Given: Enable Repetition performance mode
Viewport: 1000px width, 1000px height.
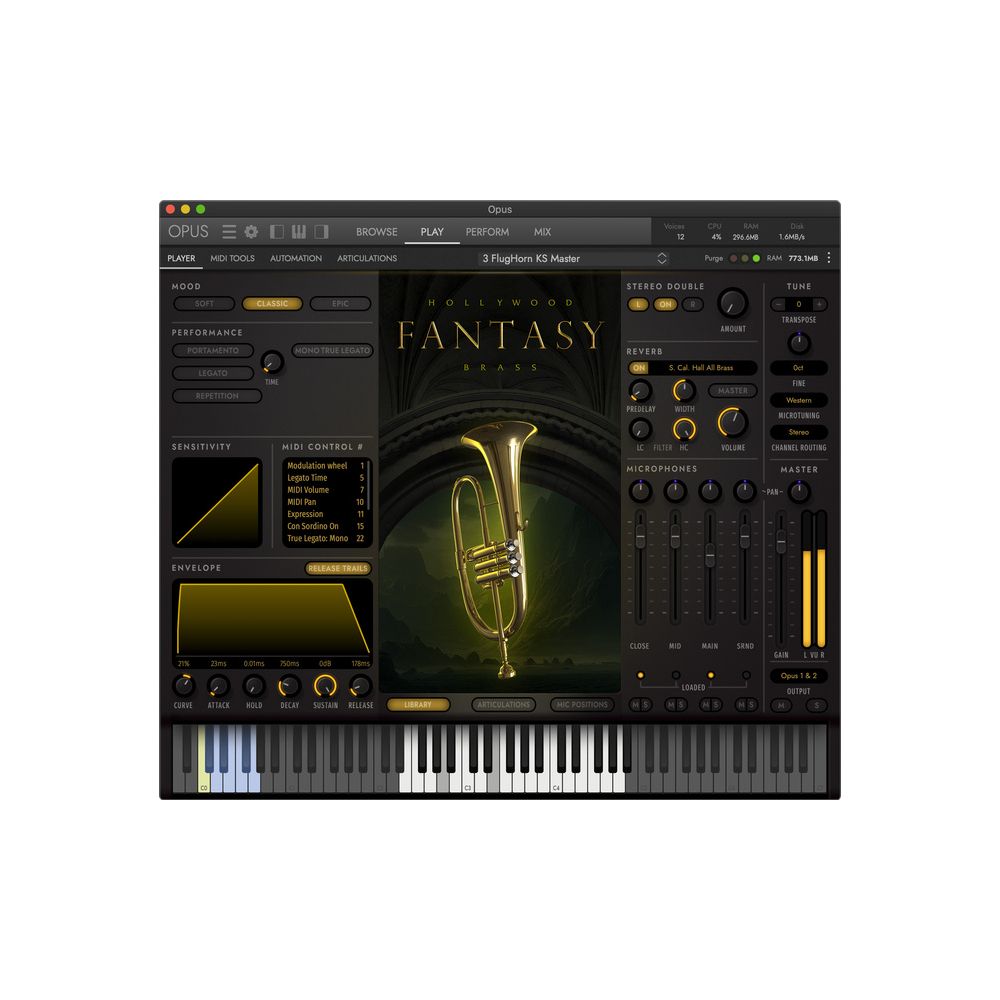Looking at the screenshot, I should point(217,396).
